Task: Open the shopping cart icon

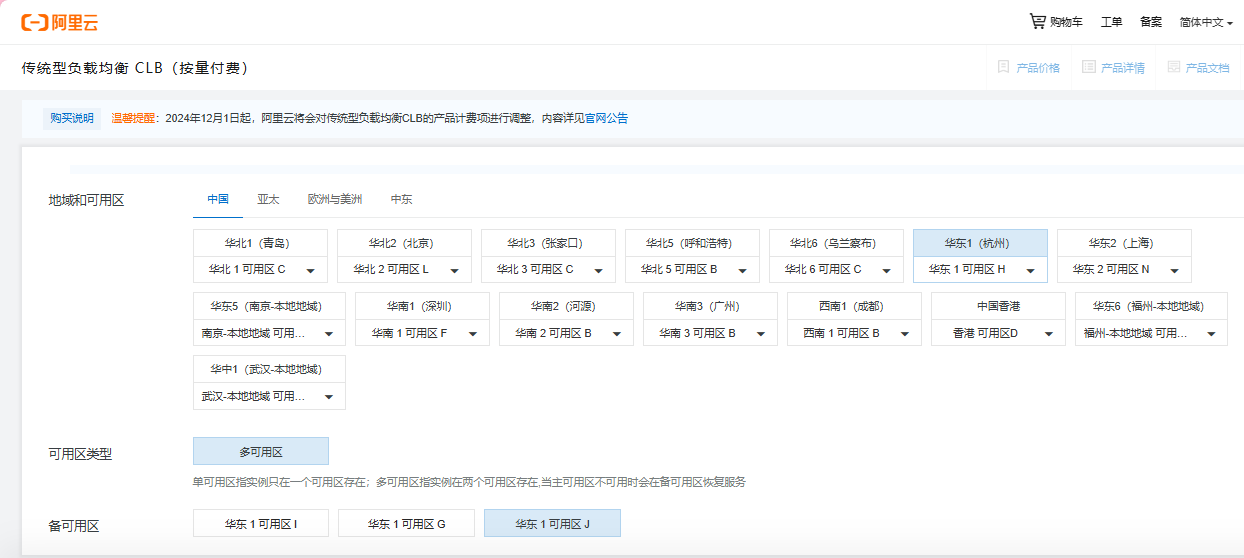Action: 1038,21
